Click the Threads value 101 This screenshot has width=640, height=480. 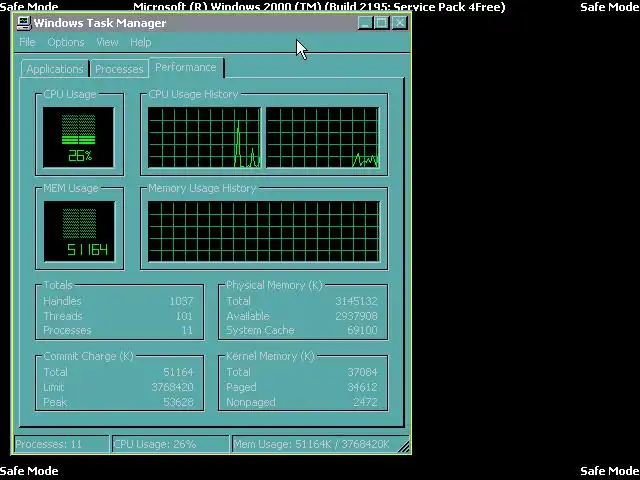click(x=184, y=316)
